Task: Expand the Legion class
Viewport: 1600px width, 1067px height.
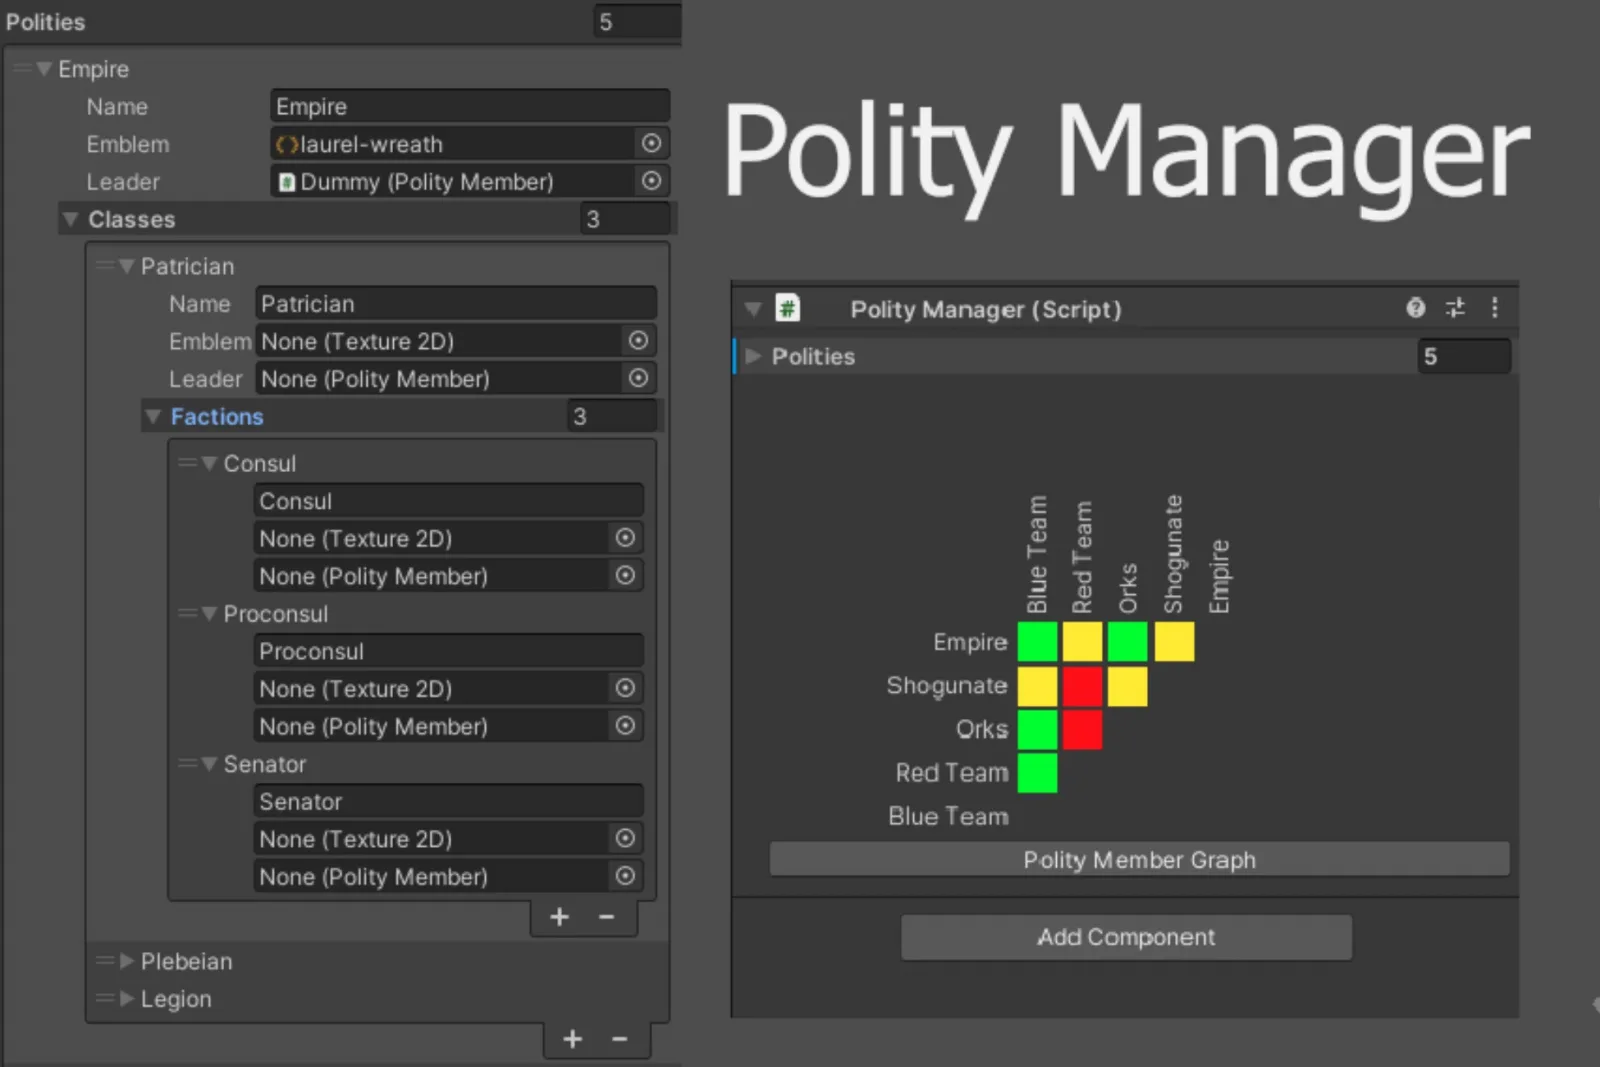Action: 126,998
